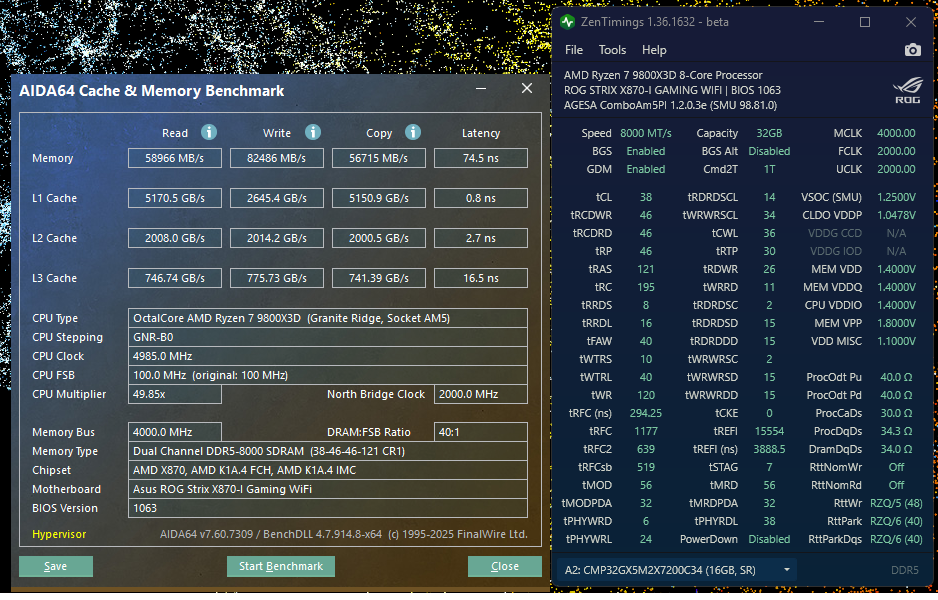
Task: Click Memory Type Dual Channel DDR5-8000 field
Action: tap(328, 451)
